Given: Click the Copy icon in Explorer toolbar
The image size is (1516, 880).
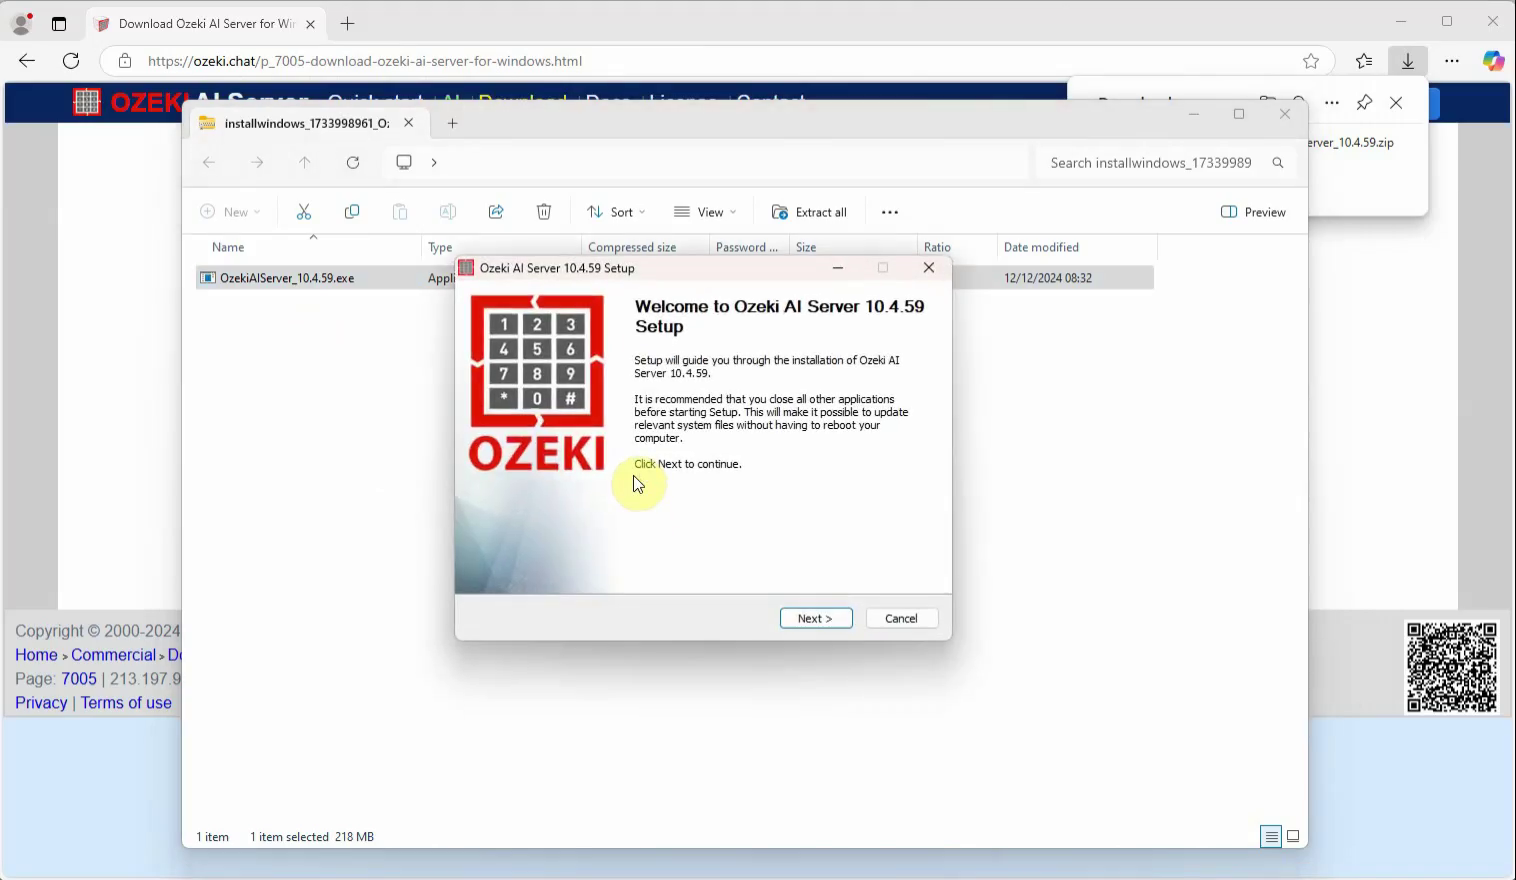Looking at the screenshot, I should coord(352,212).
